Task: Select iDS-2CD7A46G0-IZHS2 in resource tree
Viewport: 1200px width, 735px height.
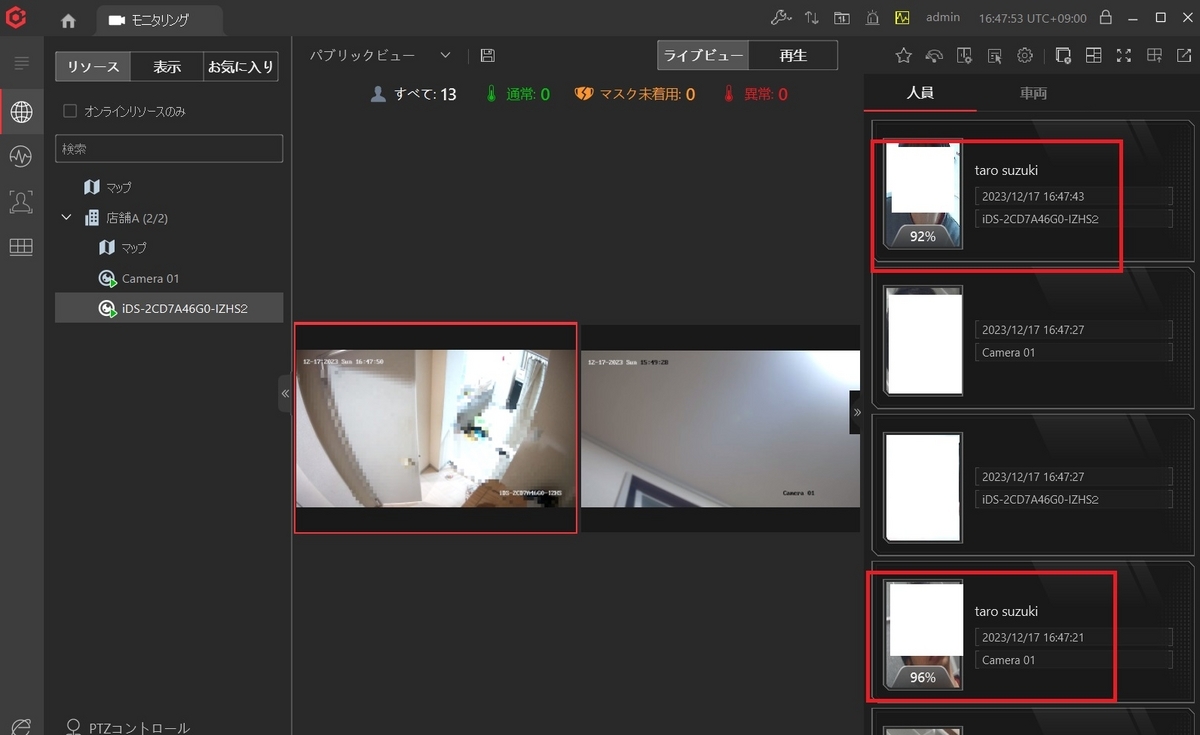Action: pyautogui.click(x=170, y=308)
